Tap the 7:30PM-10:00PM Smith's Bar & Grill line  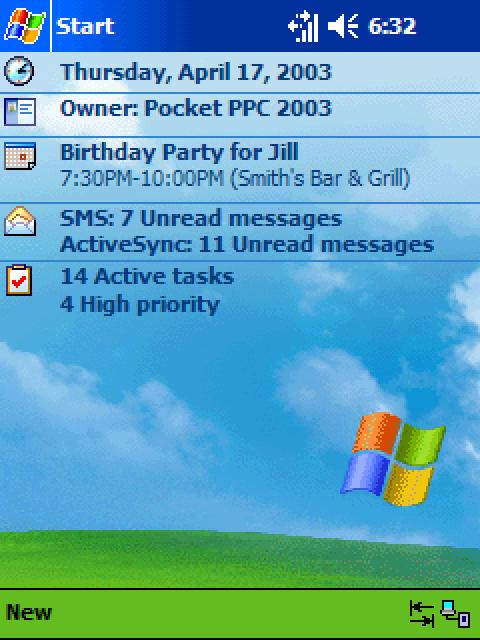tap(235, 179)
